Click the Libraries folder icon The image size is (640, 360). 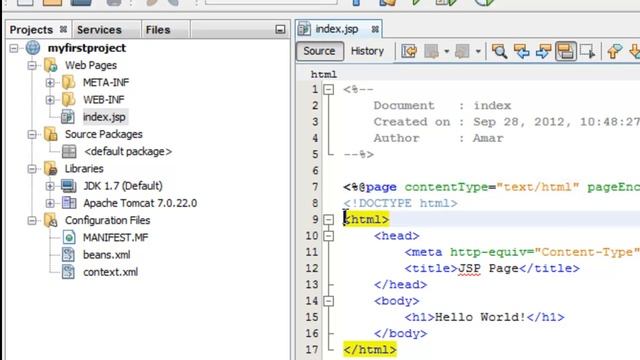[51, 169]
